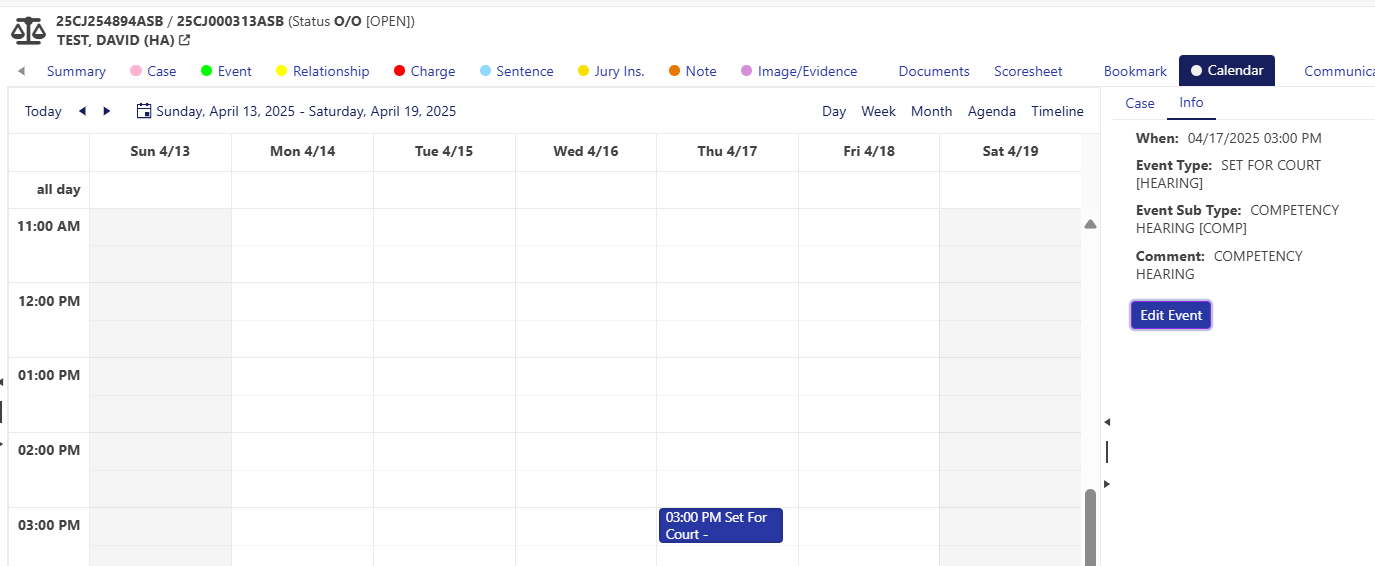Advance to next week with right arrow

(107, 111)
